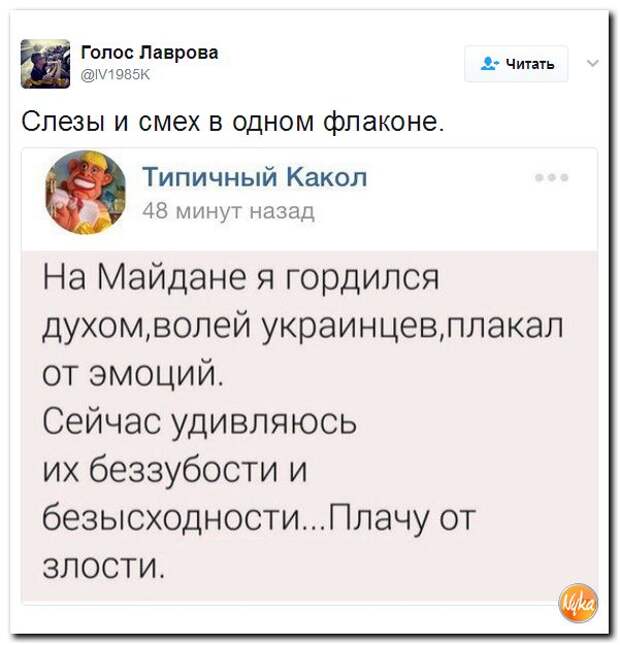Expand the tweet options chevron
This screenshot has height=645, width=620.
pyautogui.click(x=593, y=63)
